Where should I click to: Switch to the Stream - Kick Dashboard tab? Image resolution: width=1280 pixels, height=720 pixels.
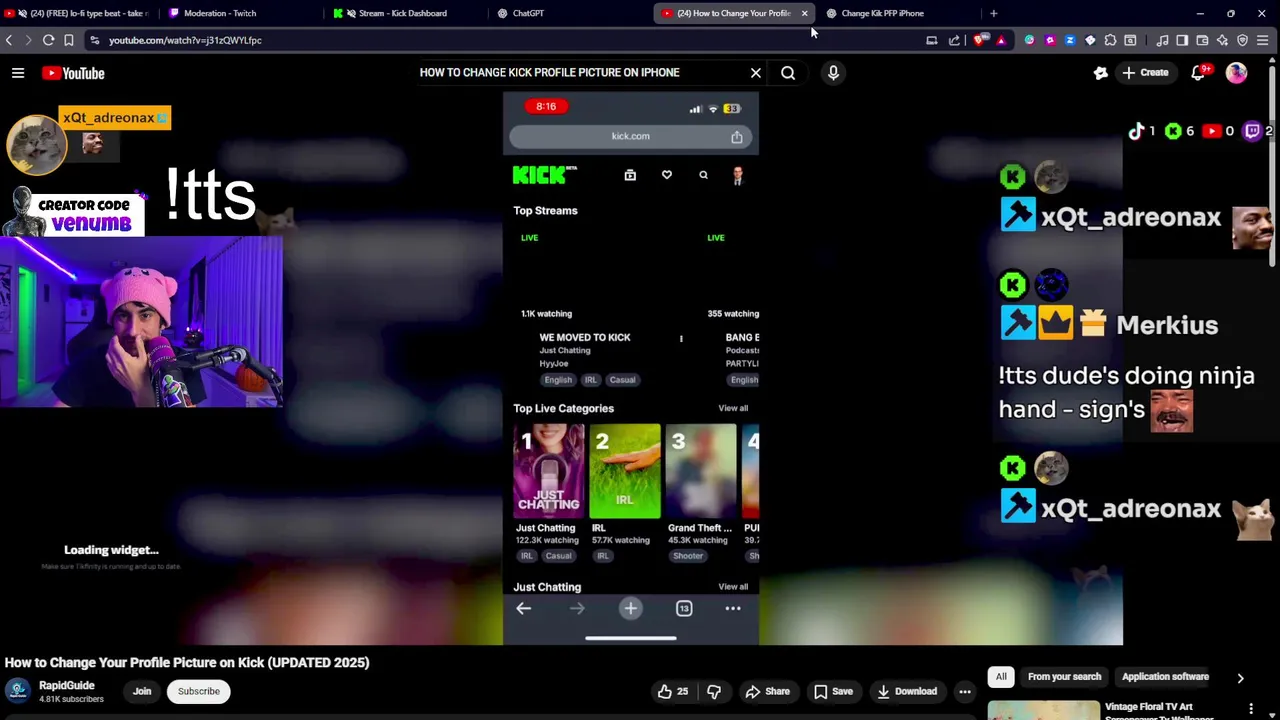pyautogui.click(x=405, y=13)
